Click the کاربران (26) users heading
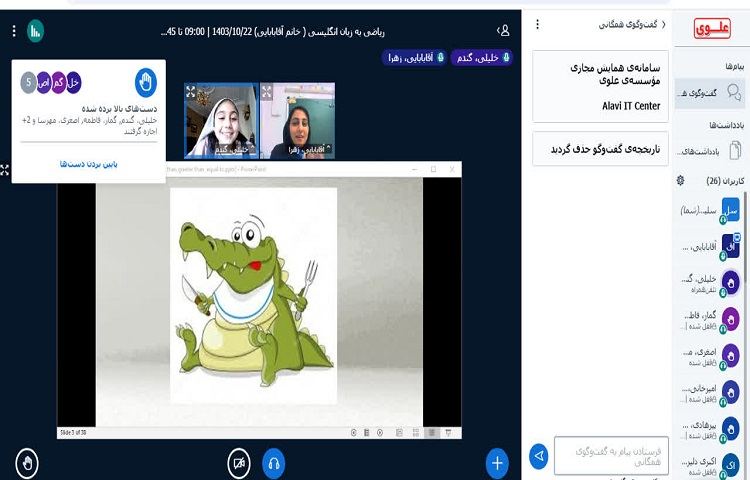The width and height of the screenshot is (750, 480). [x=725, y=181]
